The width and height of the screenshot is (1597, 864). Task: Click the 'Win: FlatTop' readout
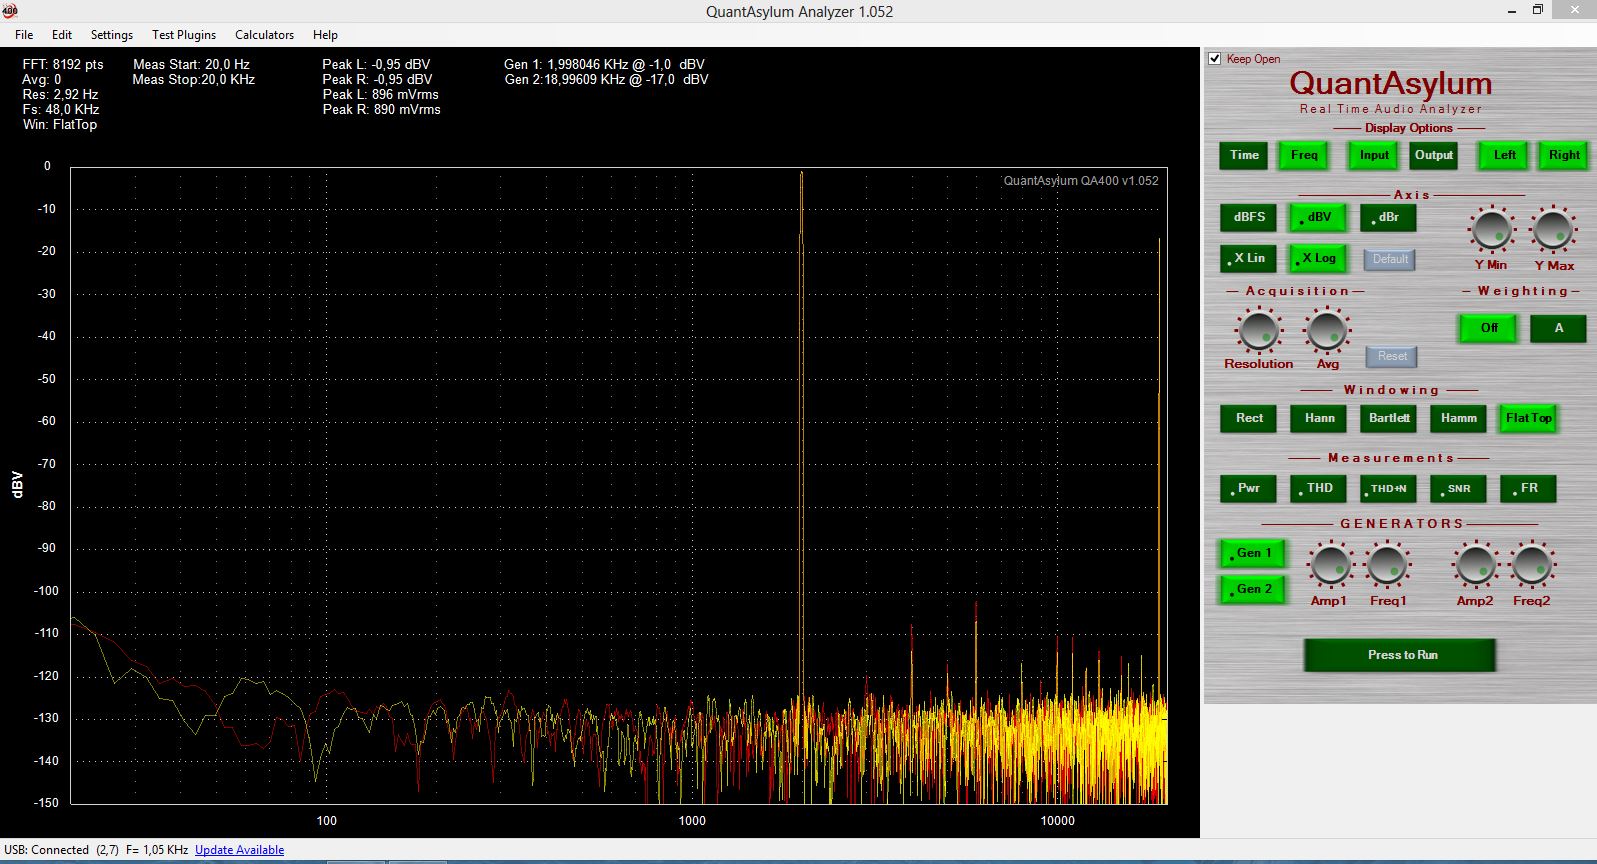point(60,125)
